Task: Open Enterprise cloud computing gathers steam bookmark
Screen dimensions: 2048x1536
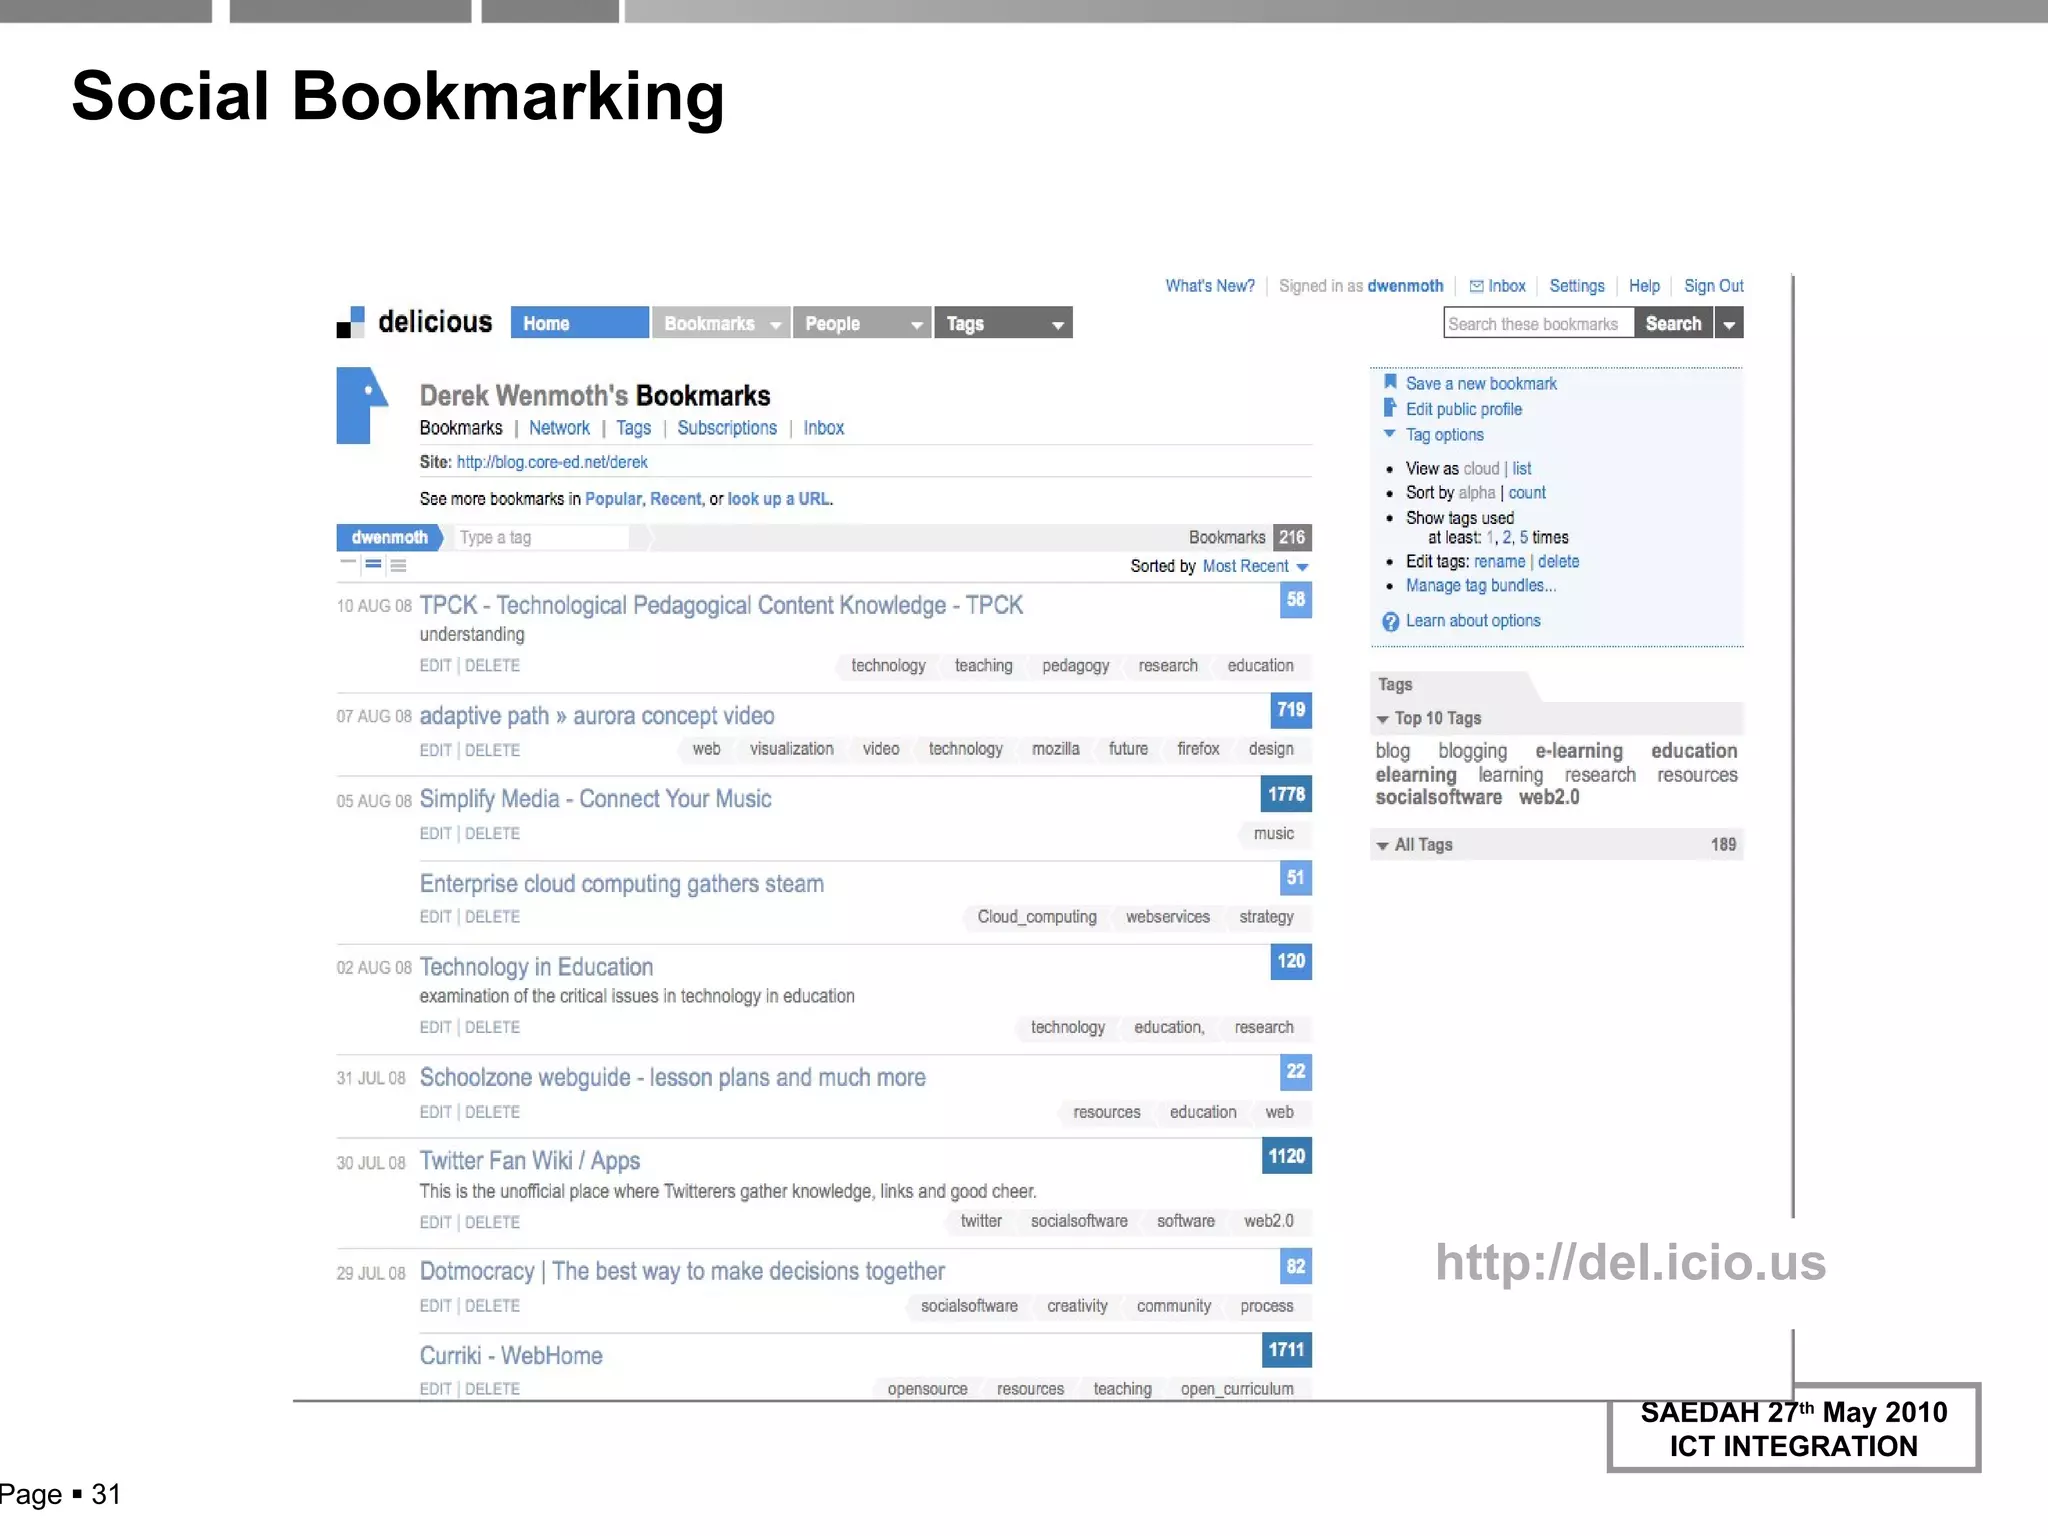Action: (x=622, y=884)
